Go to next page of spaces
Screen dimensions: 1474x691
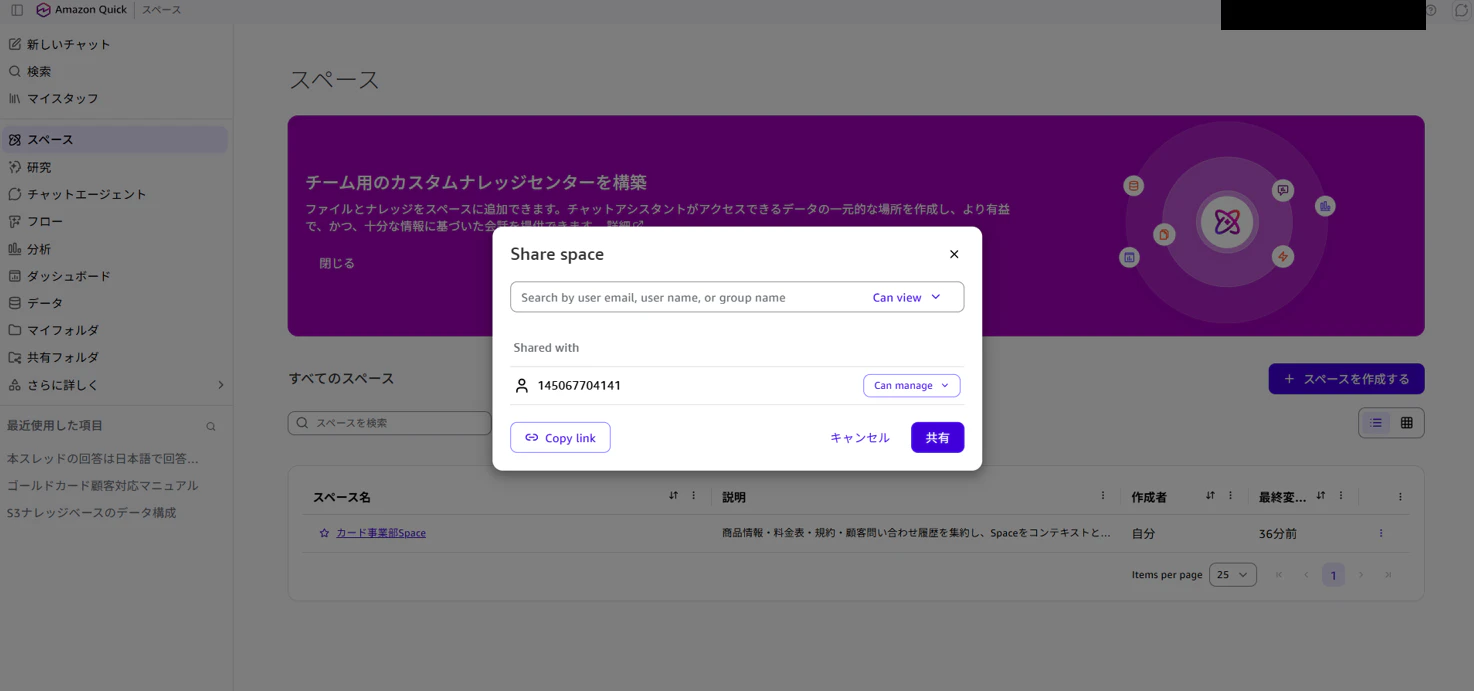click(1361, 575)
